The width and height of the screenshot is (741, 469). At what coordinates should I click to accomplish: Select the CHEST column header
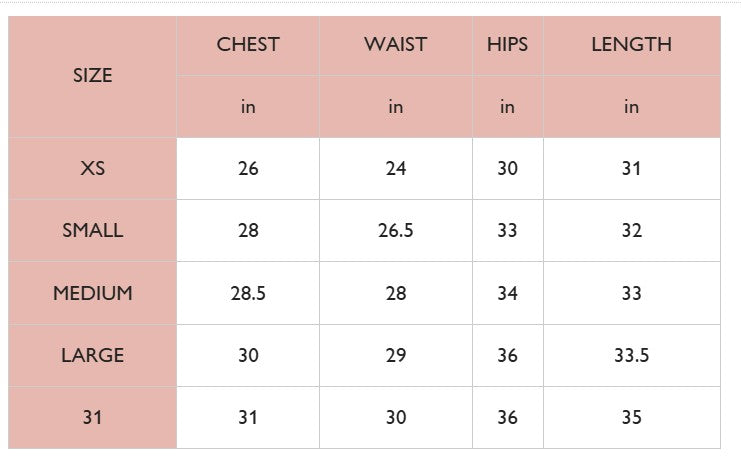[248, 44]
